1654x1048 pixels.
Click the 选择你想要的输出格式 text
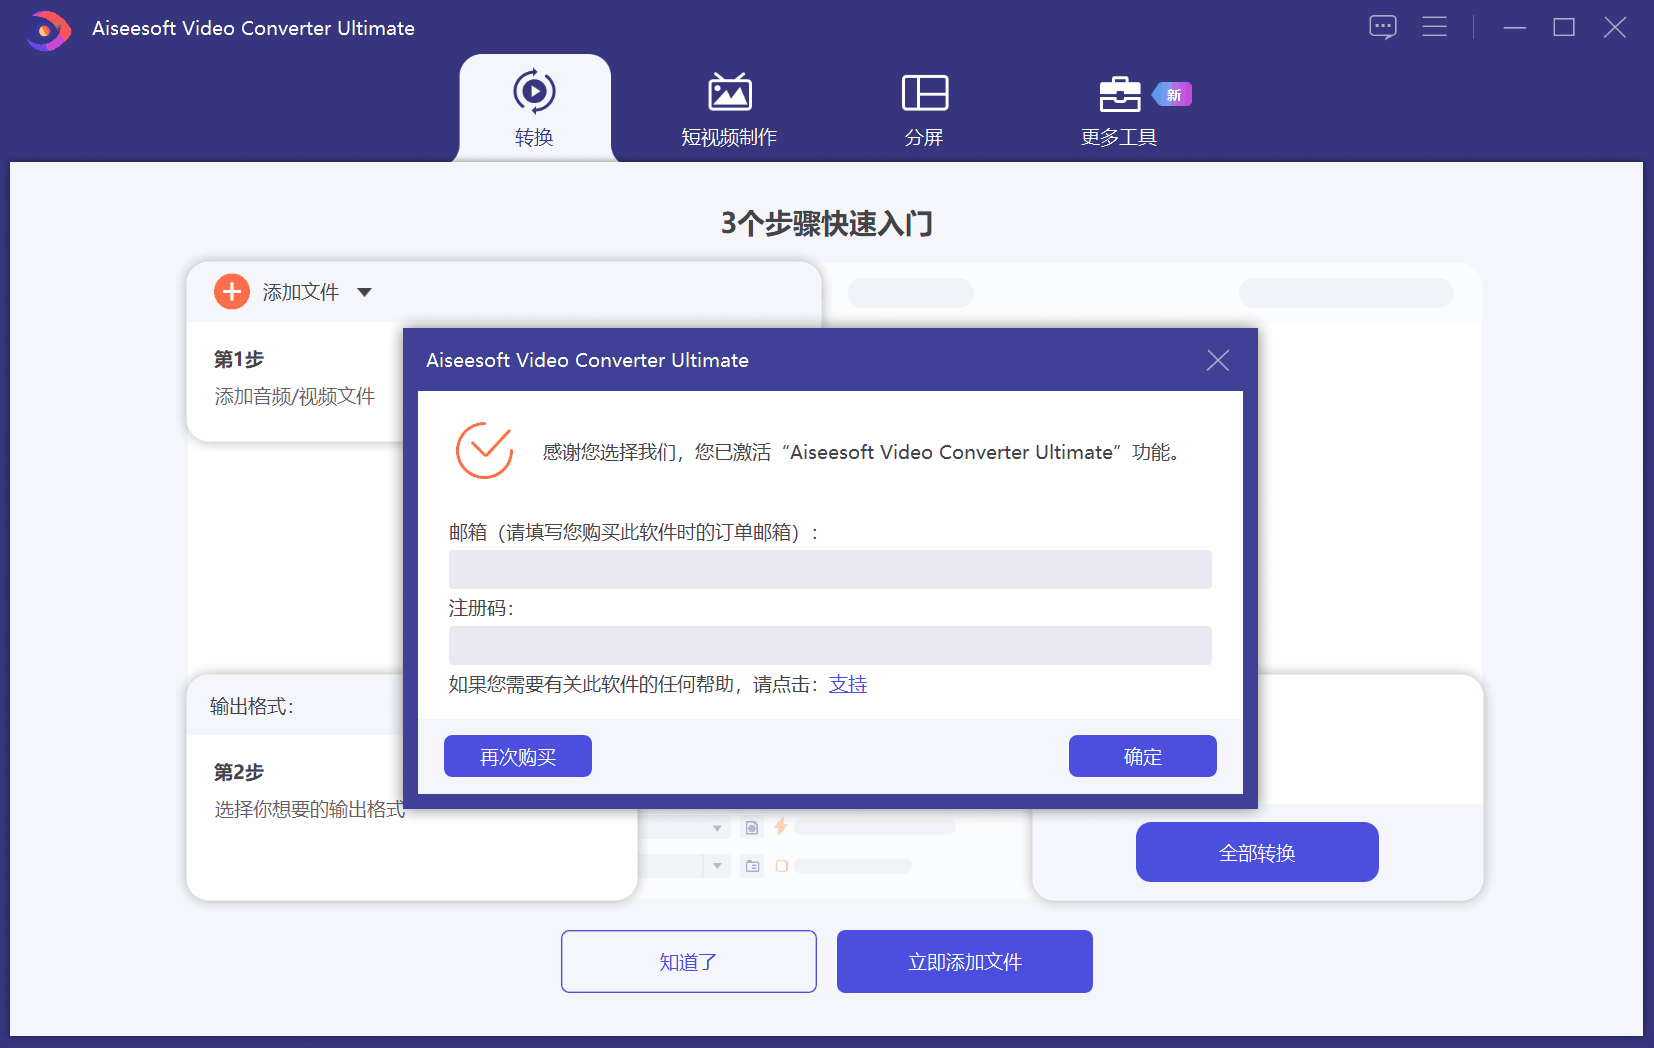pyautogui.click(x=310, y=809)
